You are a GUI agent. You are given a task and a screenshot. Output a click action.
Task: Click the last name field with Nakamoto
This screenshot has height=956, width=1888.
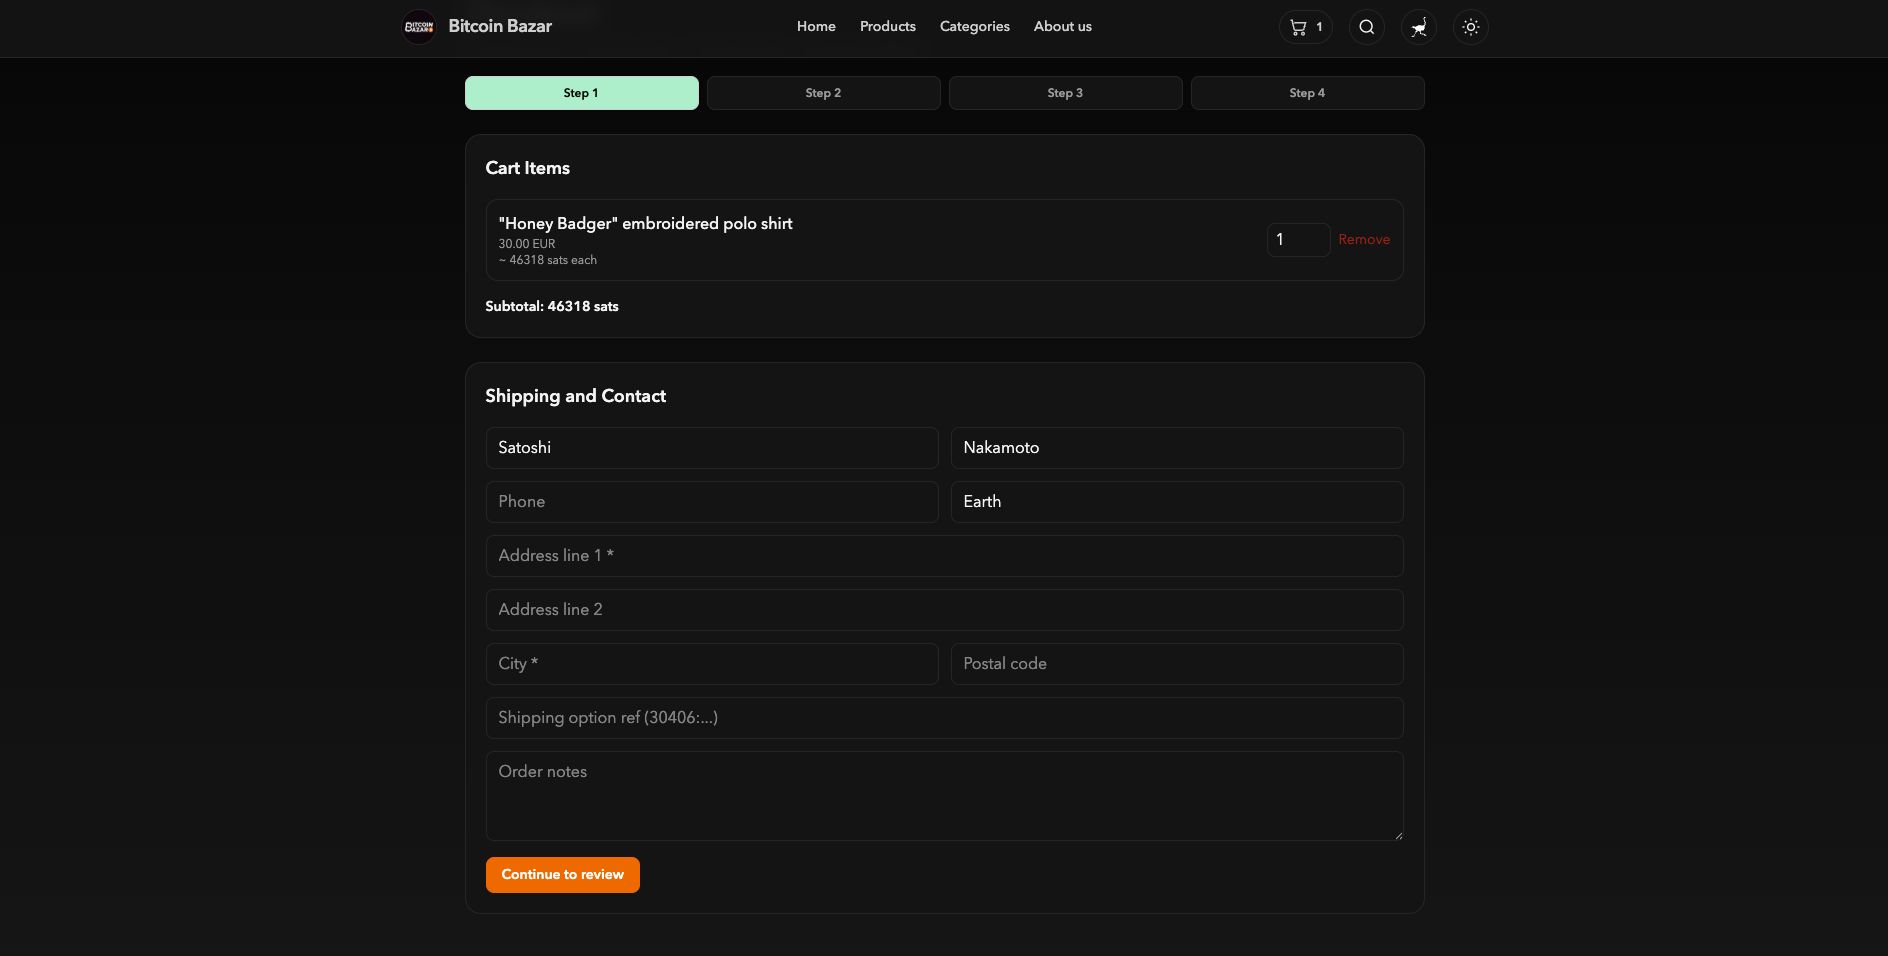point(1177,448)
